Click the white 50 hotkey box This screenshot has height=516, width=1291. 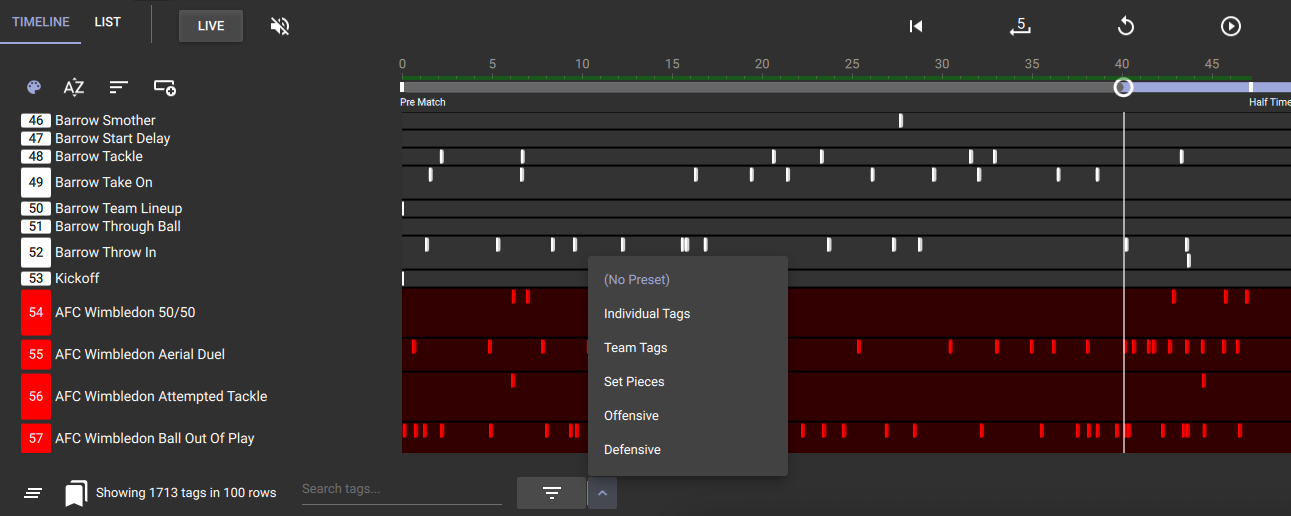pyautogui.click(x=36, y=208)
